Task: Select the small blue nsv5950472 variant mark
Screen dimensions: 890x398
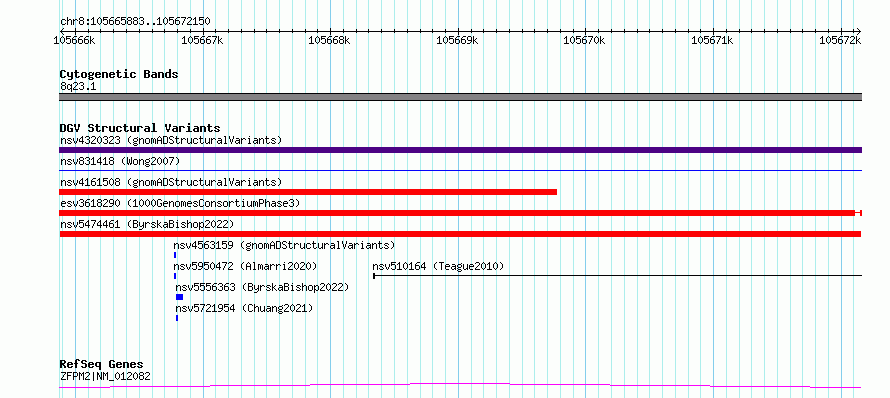Action: [175, 276]
